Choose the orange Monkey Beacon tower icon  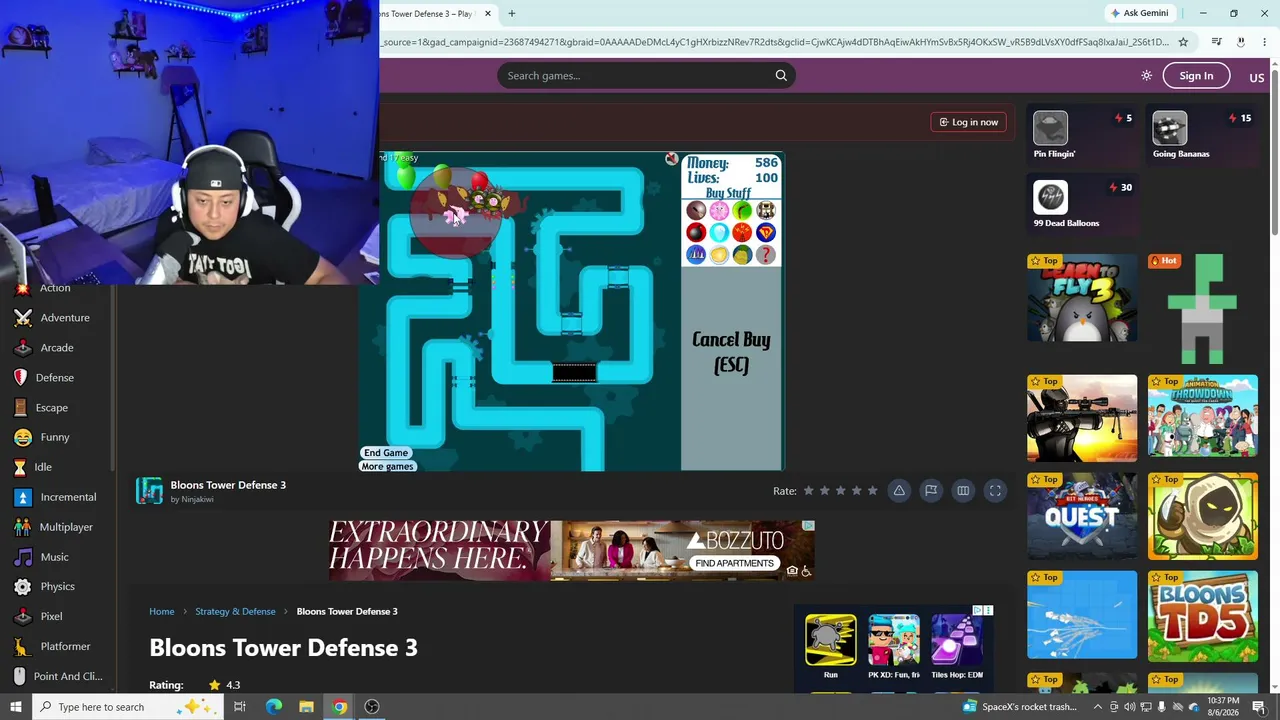742,232
